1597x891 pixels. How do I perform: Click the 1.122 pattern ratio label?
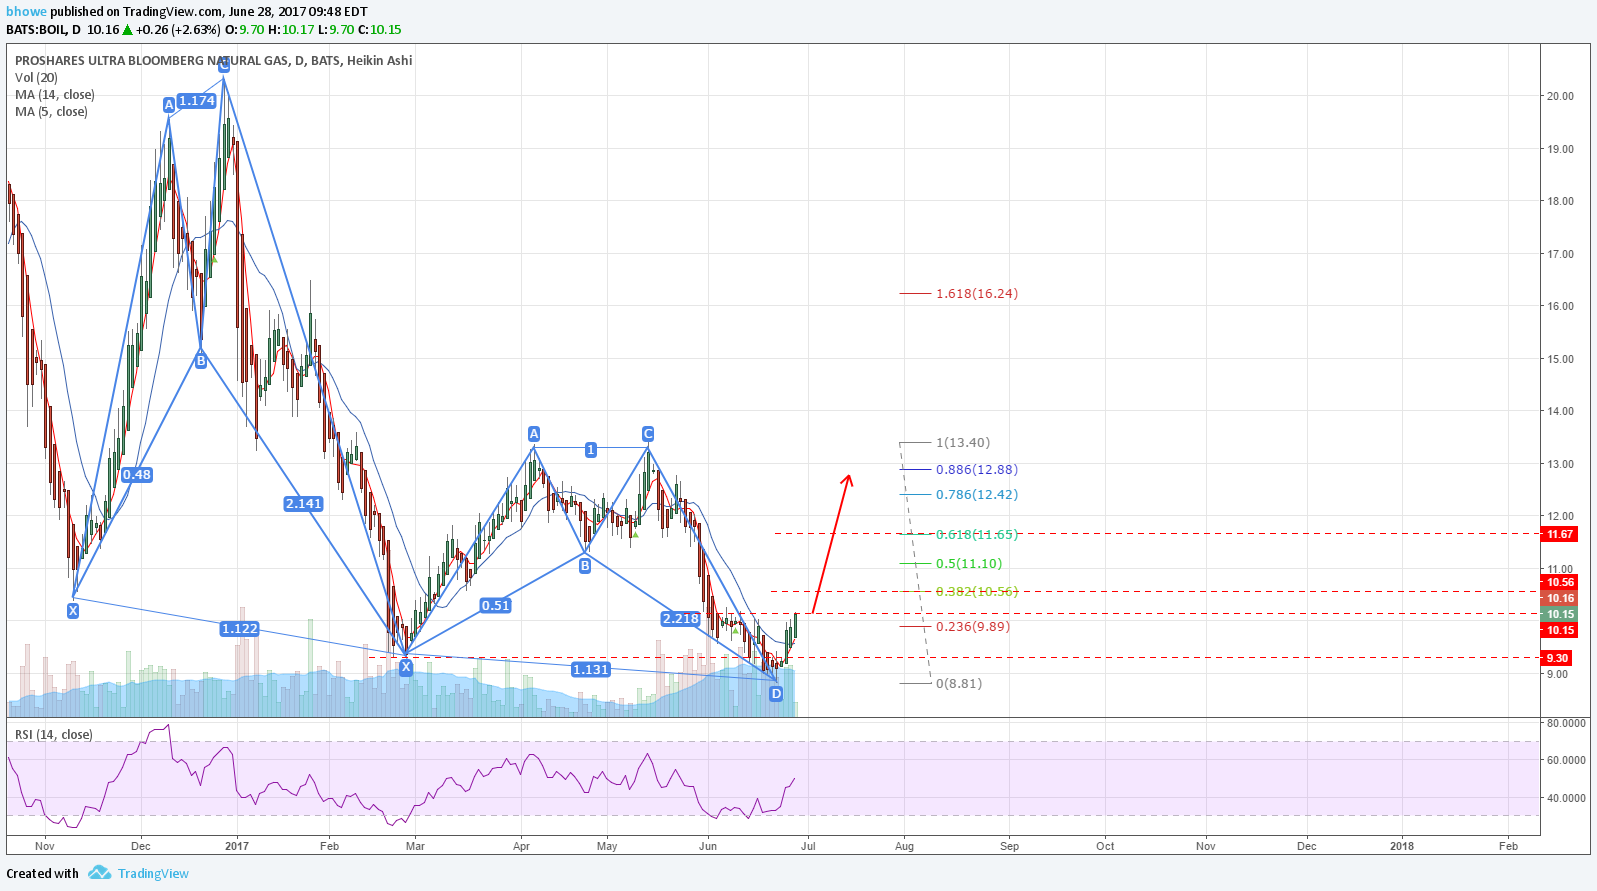click(240, 628)
